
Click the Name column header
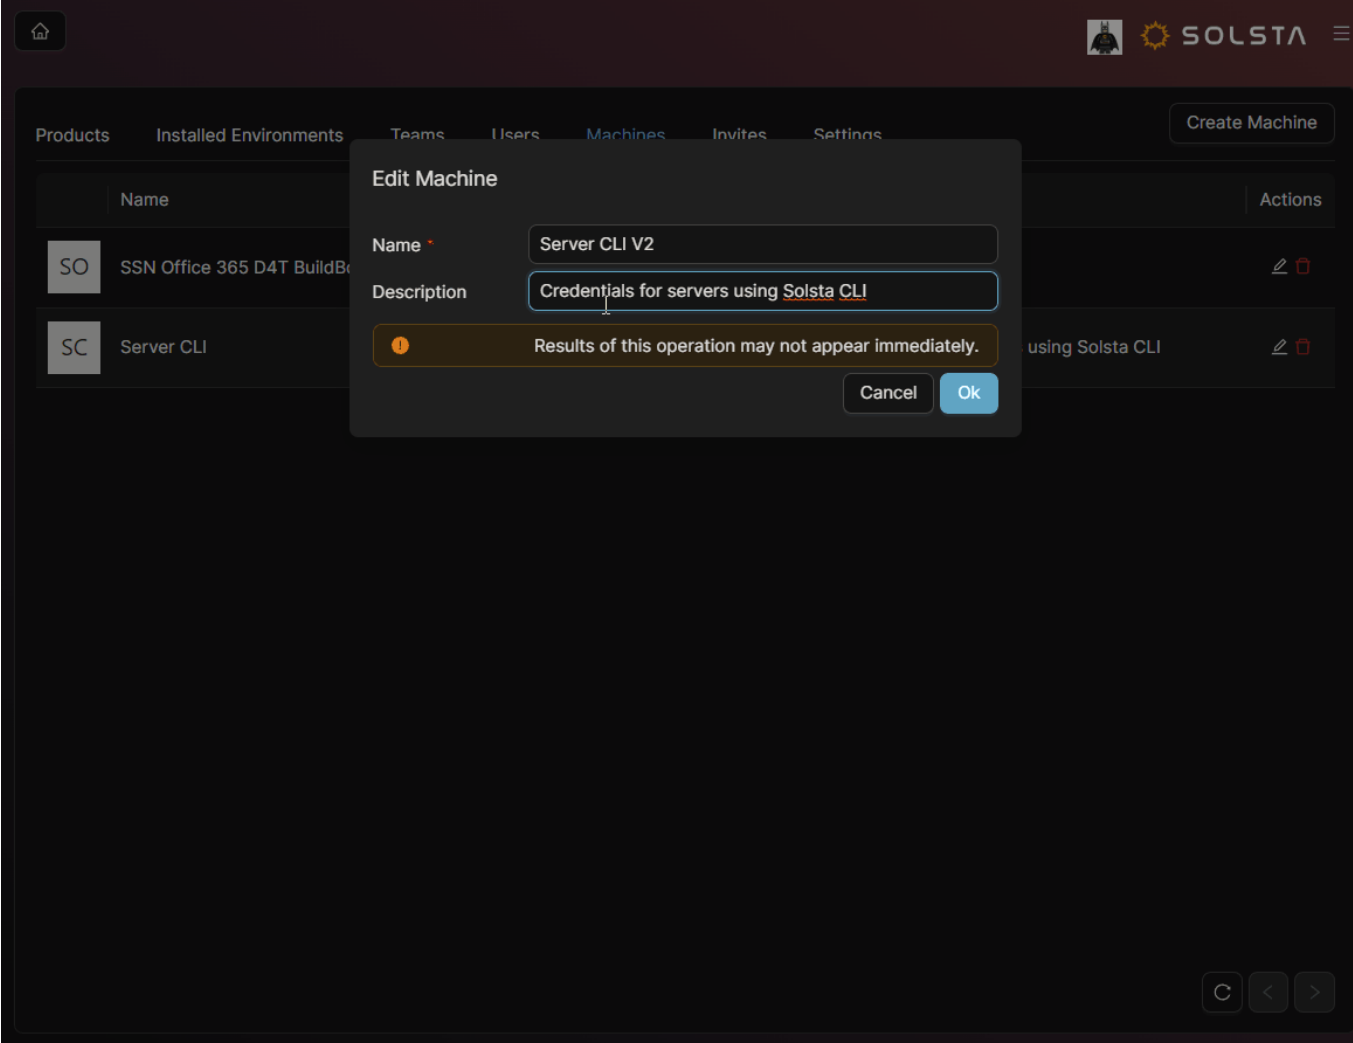144,200
